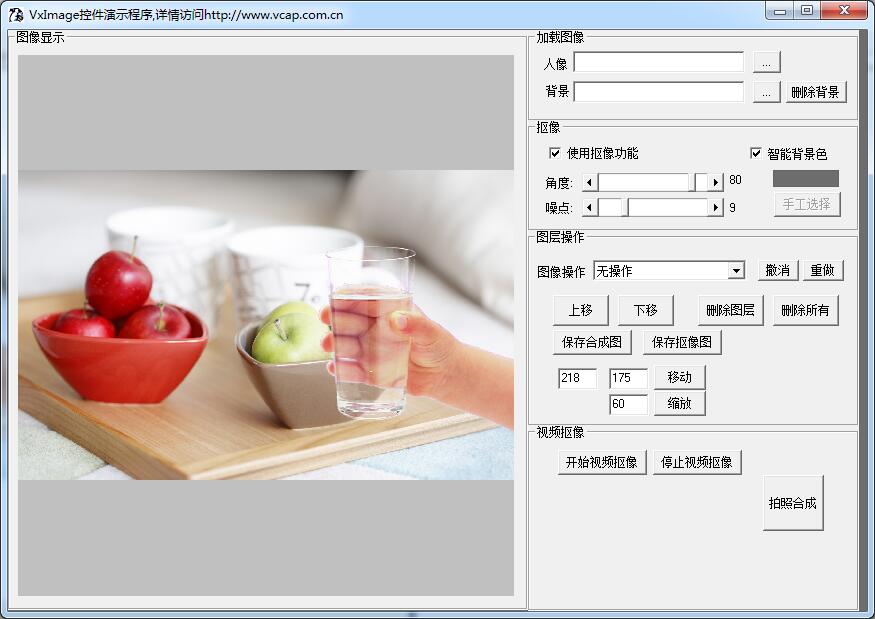Click the browse button next to 背景 field

[x=766, y=91]
